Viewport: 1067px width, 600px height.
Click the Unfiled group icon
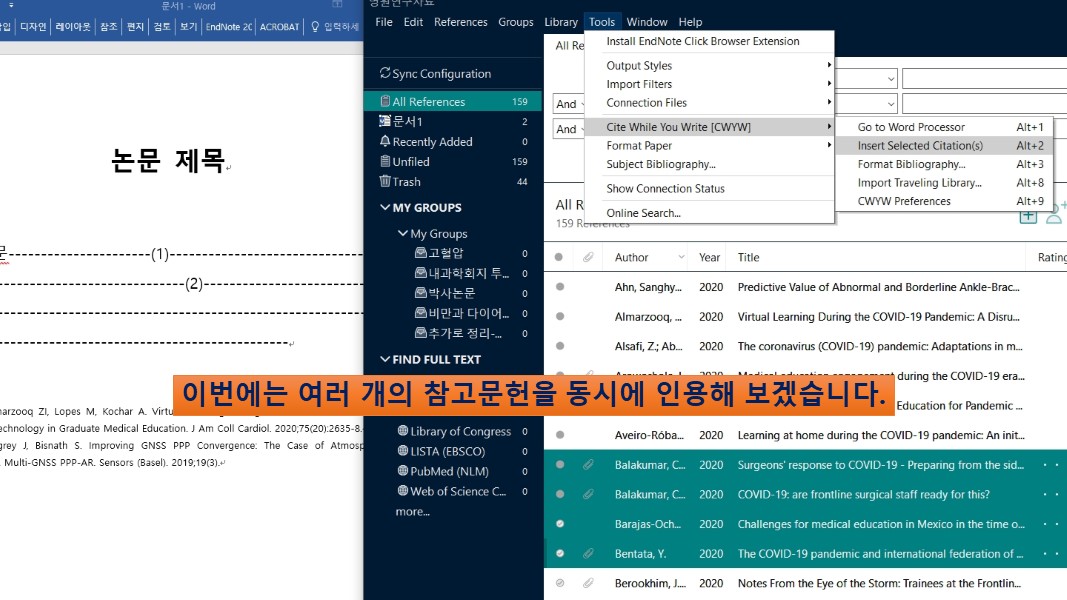(385, 161)
